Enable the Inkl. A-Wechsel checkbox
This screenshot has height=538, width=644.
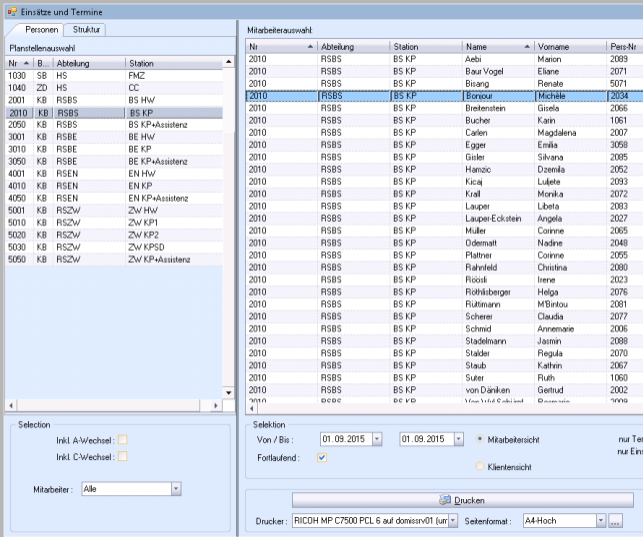[123, 439]
